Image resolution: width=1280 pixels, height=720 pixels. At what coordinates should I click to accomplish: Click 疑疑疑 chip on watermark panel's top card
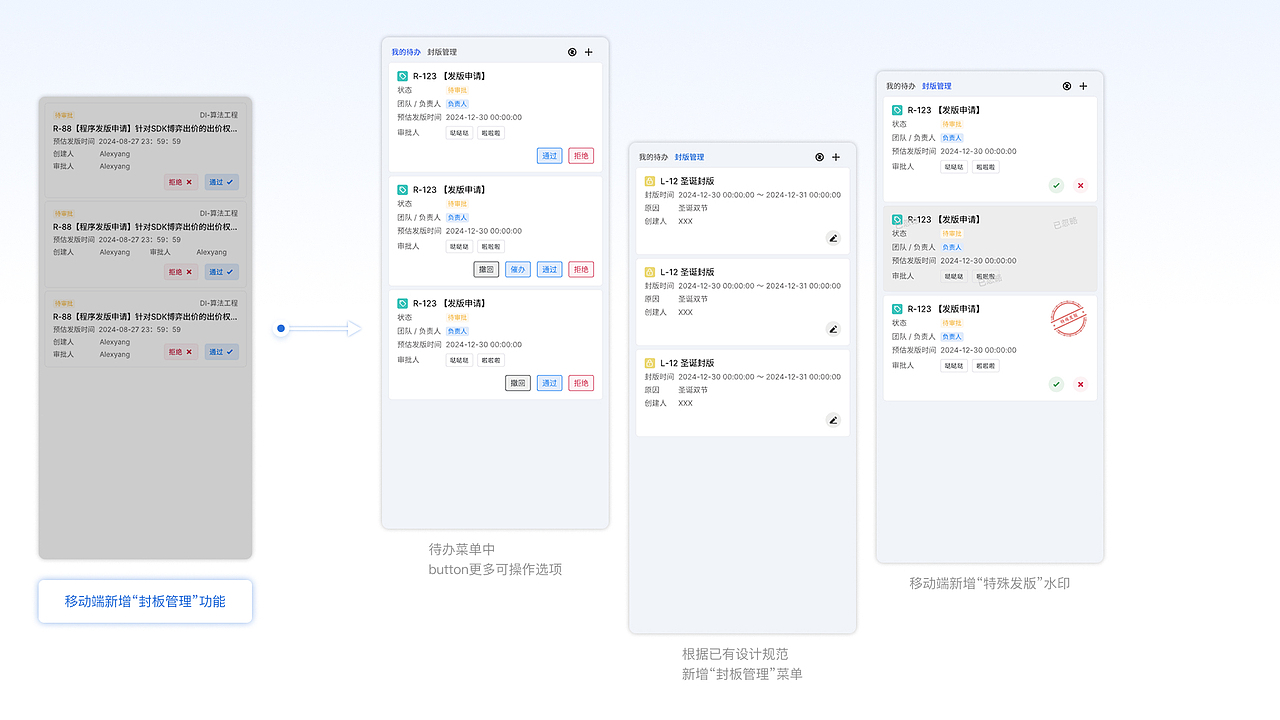pos(954,167)
